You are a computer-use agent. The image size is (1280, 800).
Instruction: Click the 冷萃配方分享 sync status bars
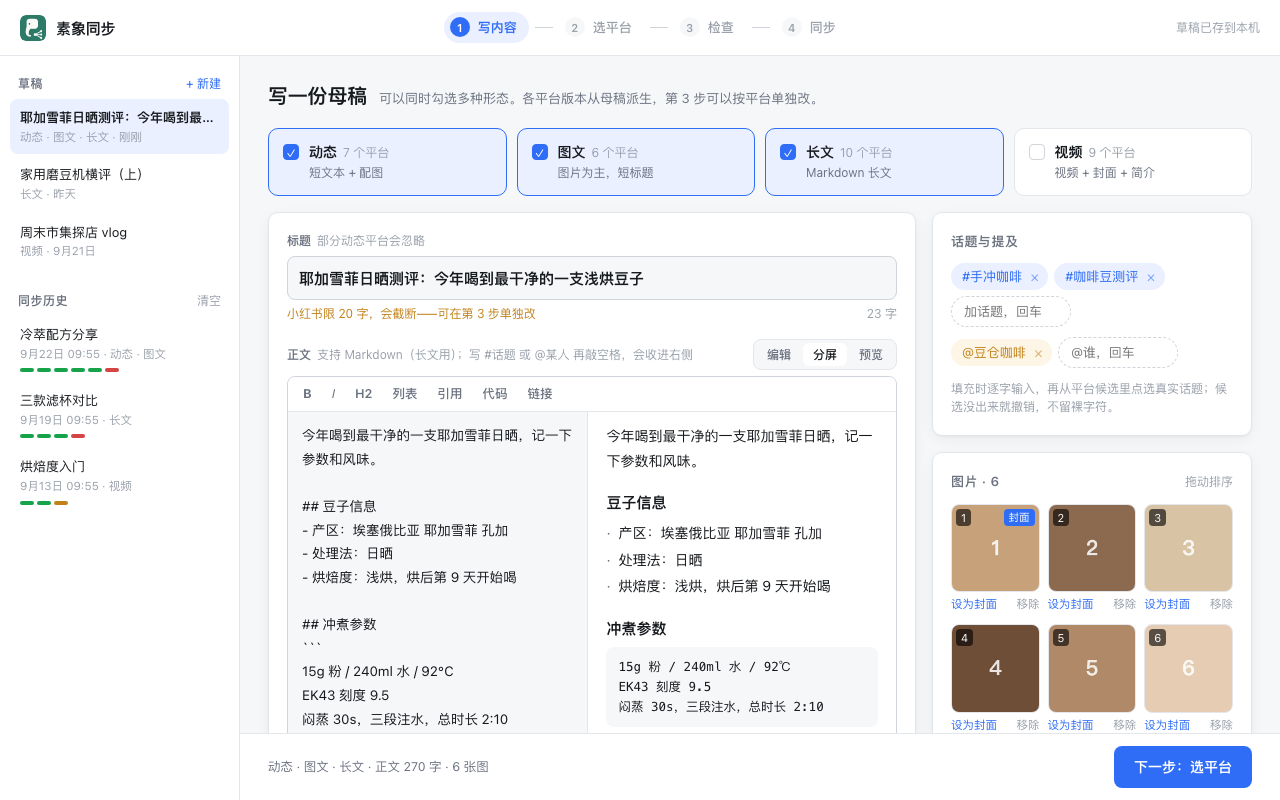(x=69, y=370)
